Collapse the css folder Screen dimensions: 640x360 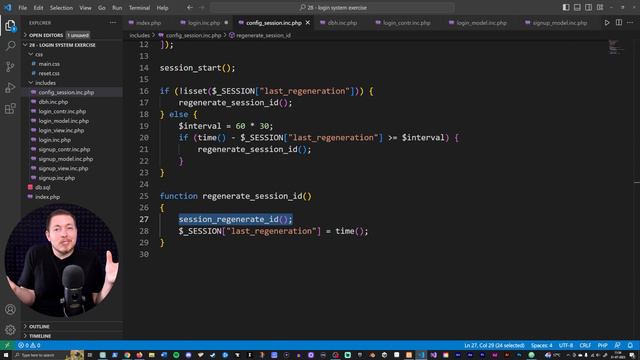[72, 54]
